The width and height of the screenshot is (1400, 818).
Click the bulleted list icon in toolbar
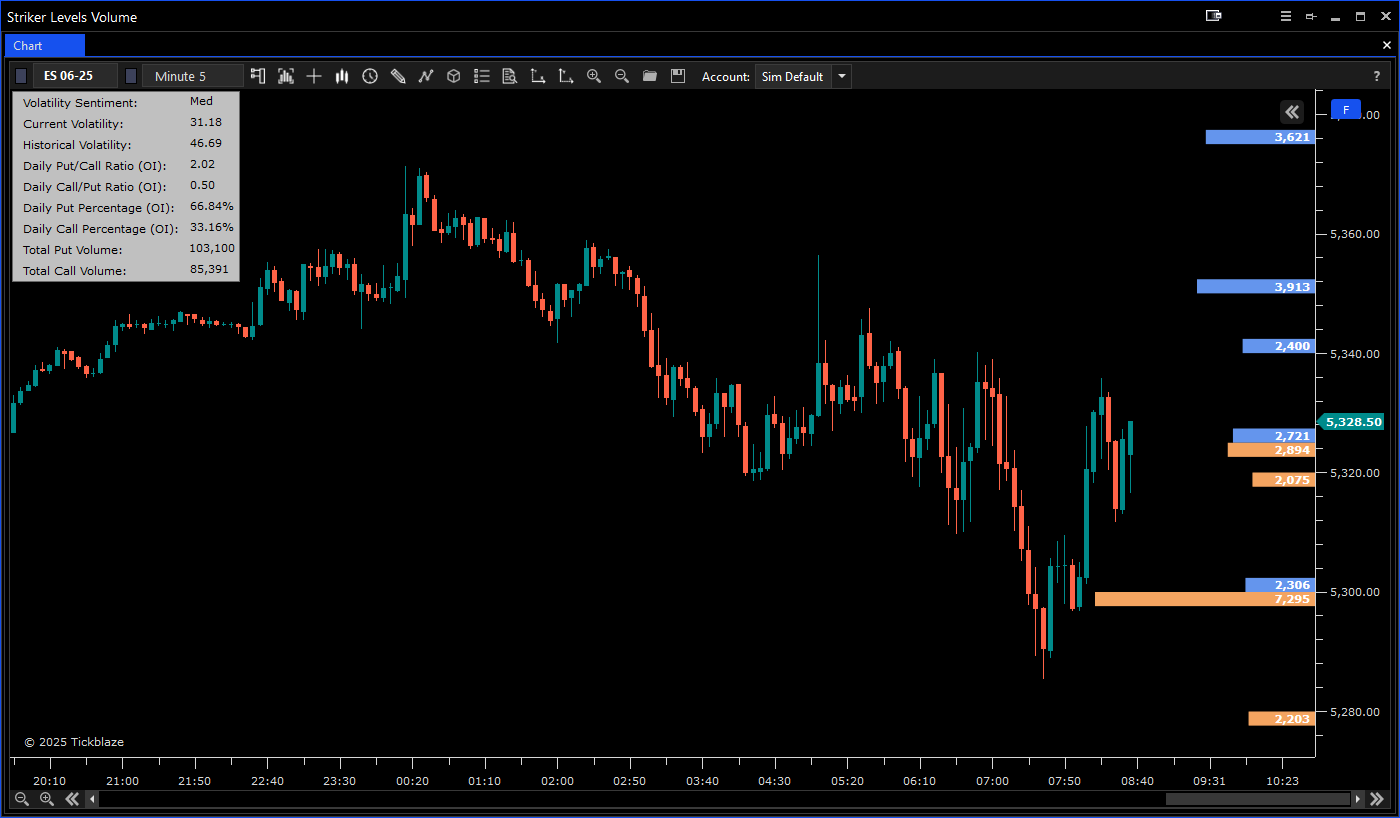(x=482, y=76)
